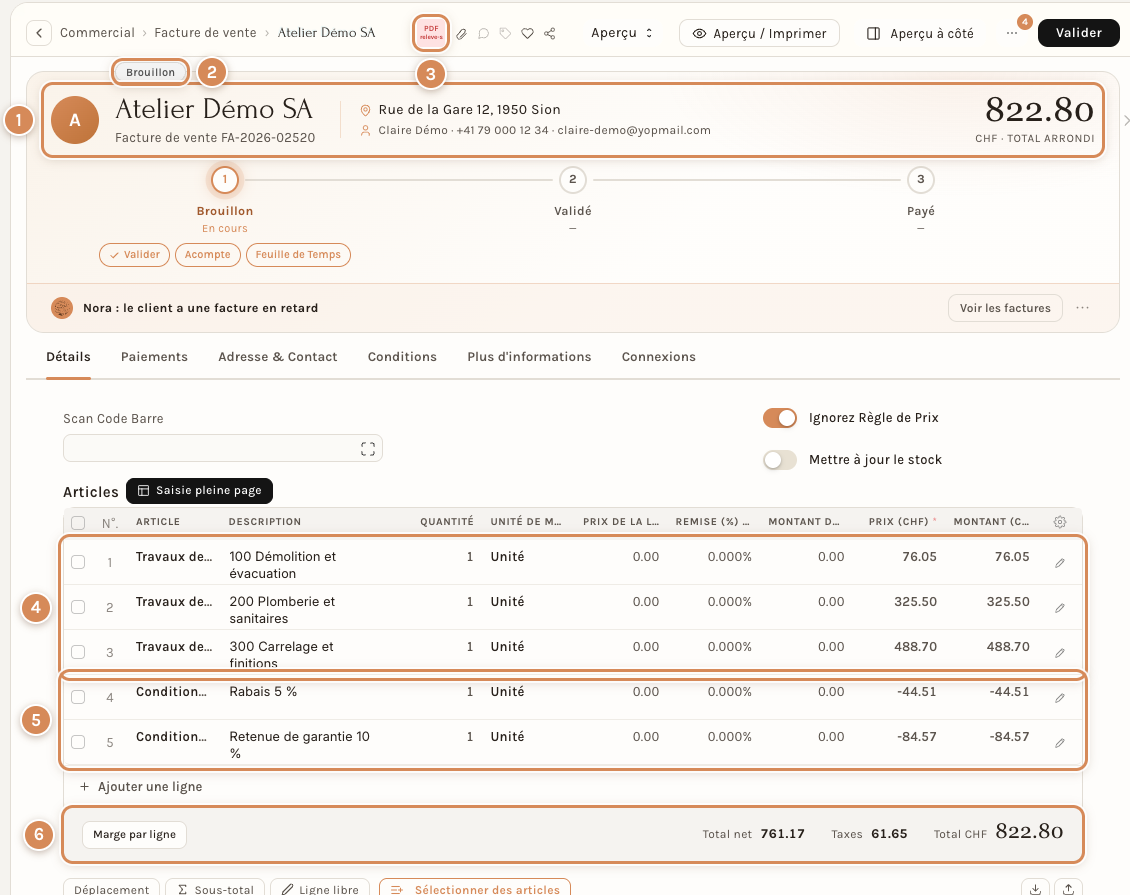
Task: Click Ajouter une ligne
Action: 141,787
